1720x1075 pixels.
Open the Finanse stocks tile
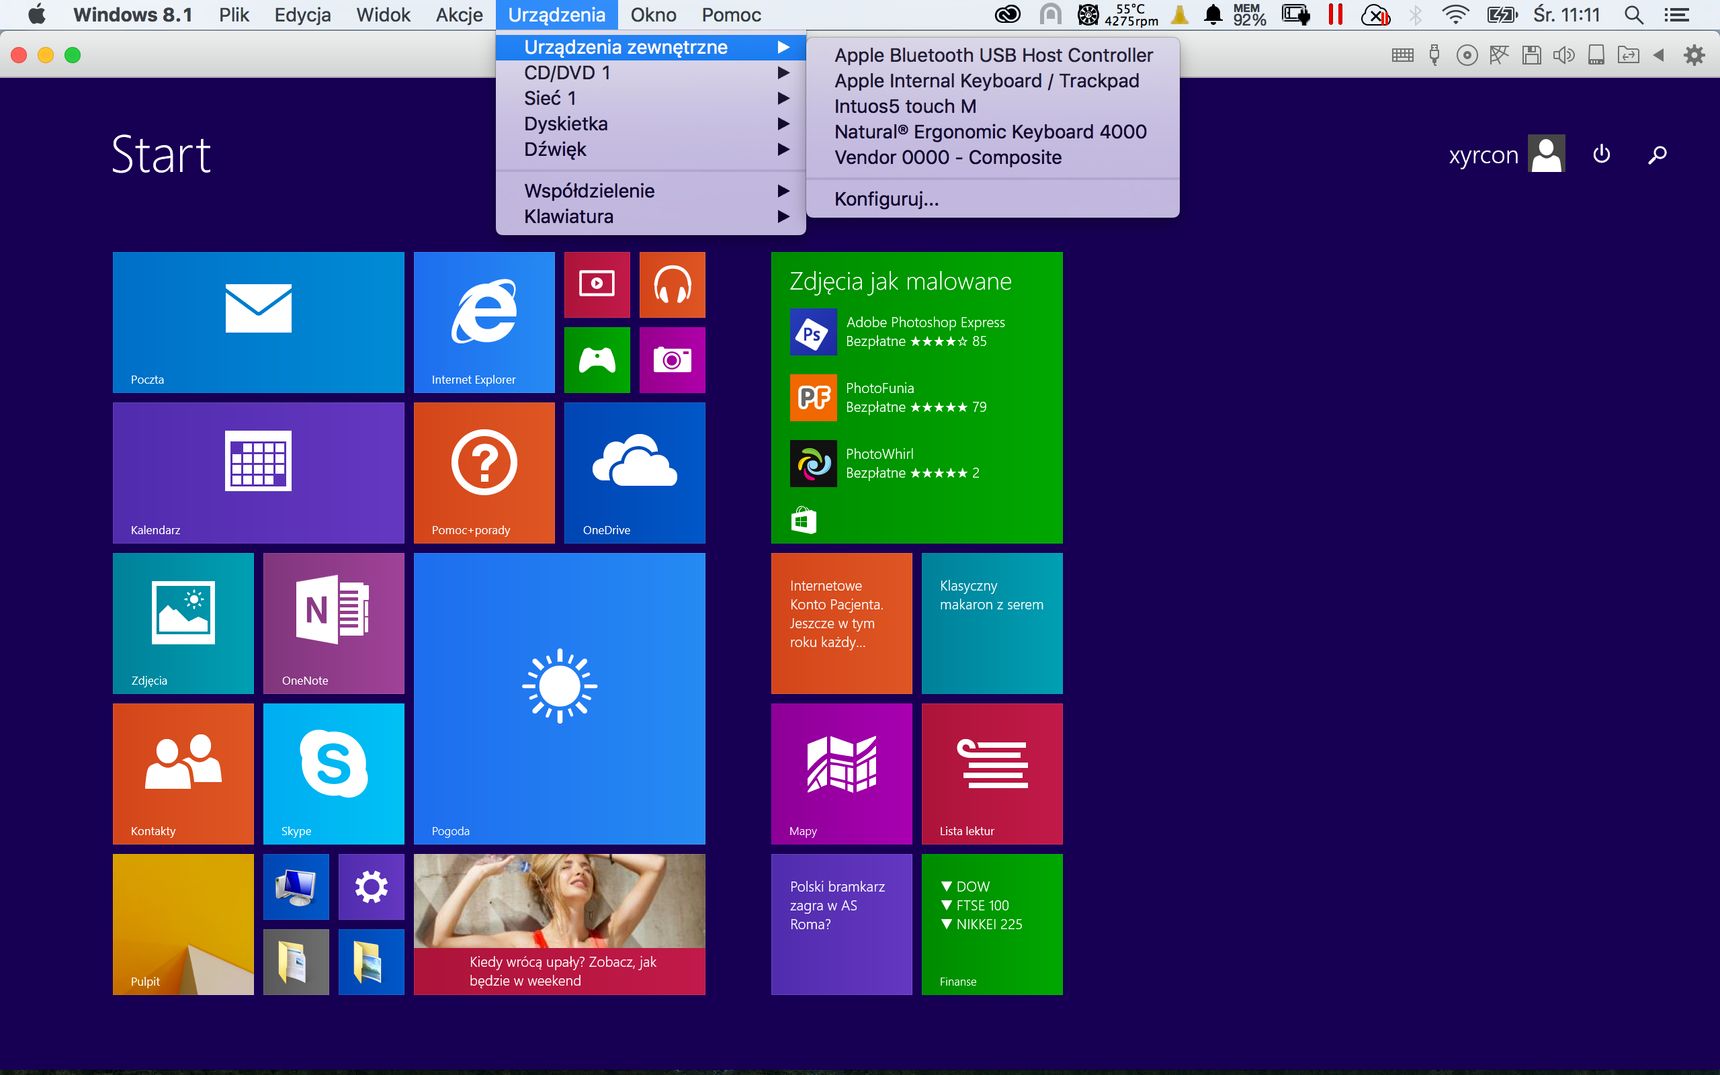992,924
